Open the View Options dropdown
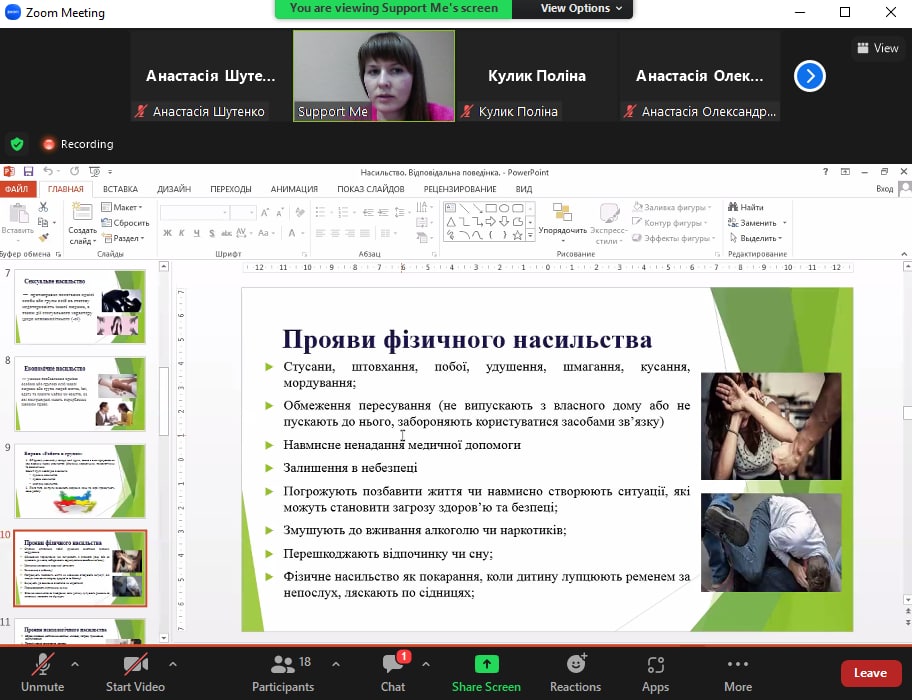Viewport: 912px width, 700px height. 581,8
